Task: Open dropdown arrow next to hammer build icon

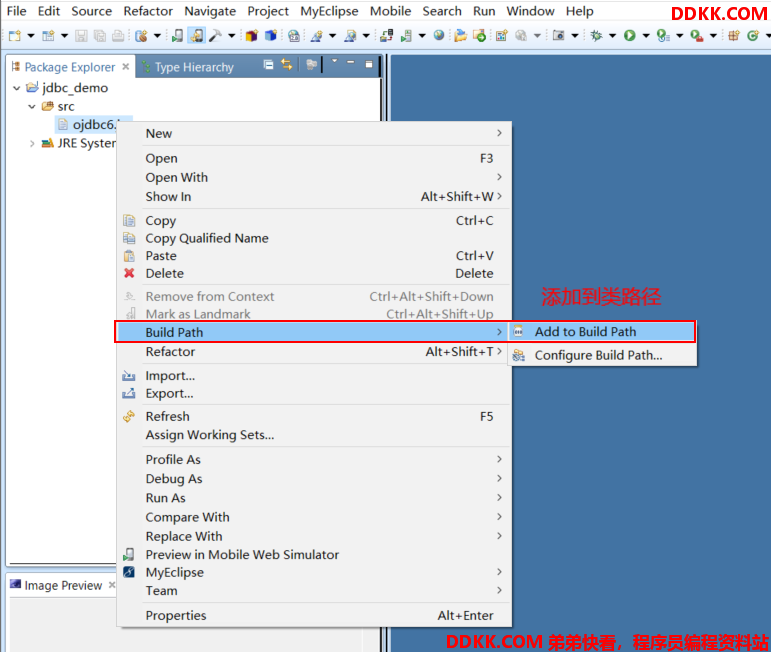Action: pos(231,35)
